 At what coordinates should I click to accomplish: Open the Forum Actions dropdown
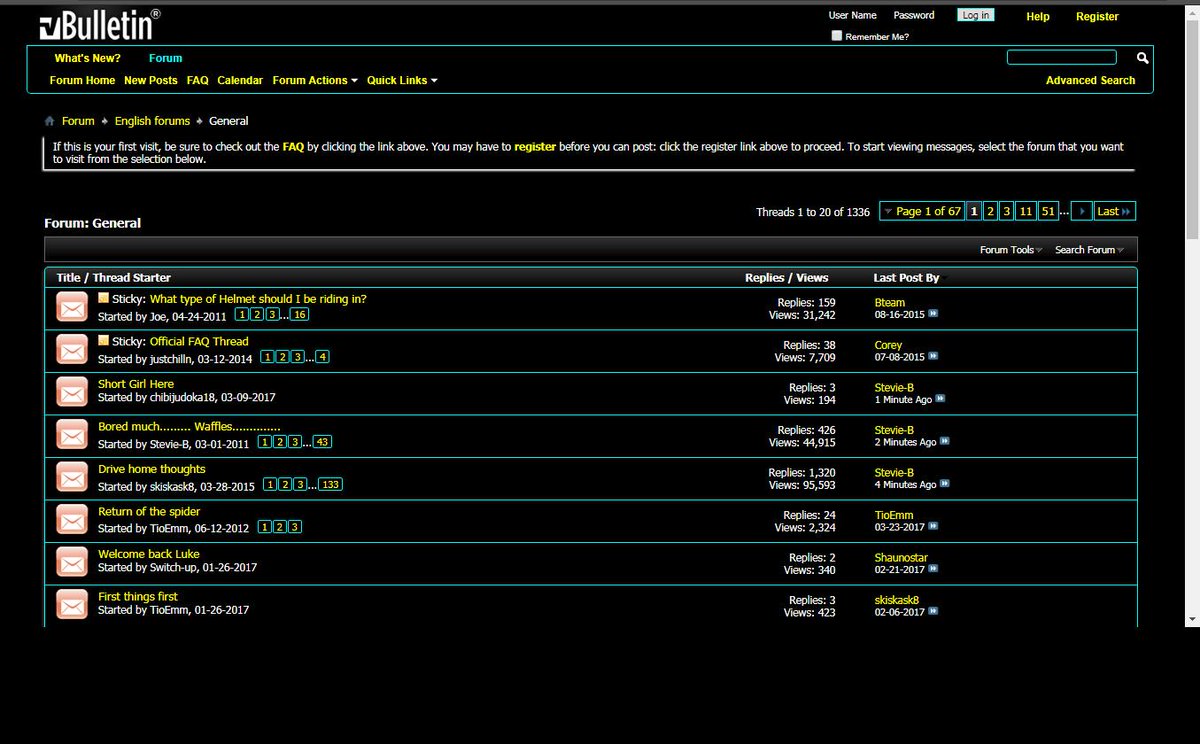click(315, 80)
